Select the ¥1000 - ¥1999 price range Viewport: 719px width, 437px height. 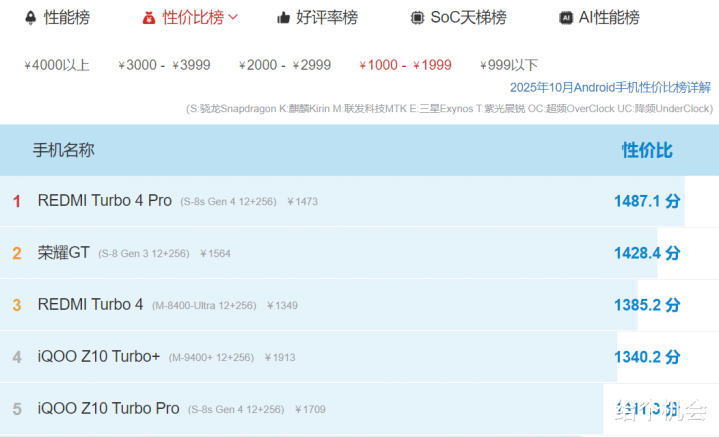coord(405,65)
